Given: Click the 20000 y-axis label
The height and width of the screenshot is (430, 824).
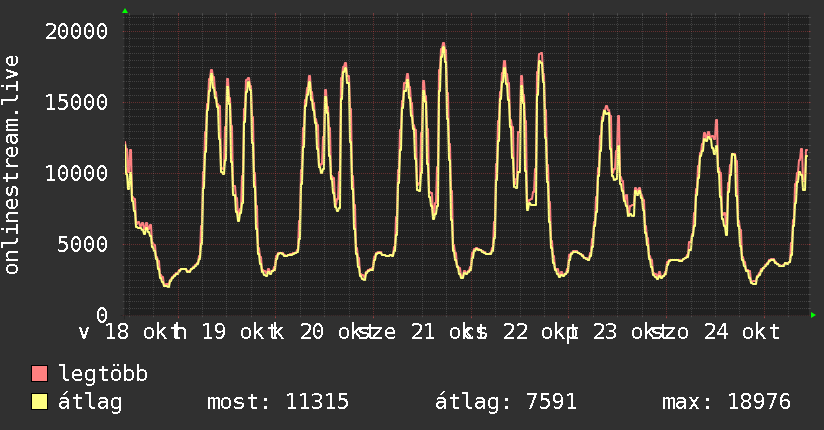Looking at the screenshot, I should pyautogui.click(x=77, y=32).
